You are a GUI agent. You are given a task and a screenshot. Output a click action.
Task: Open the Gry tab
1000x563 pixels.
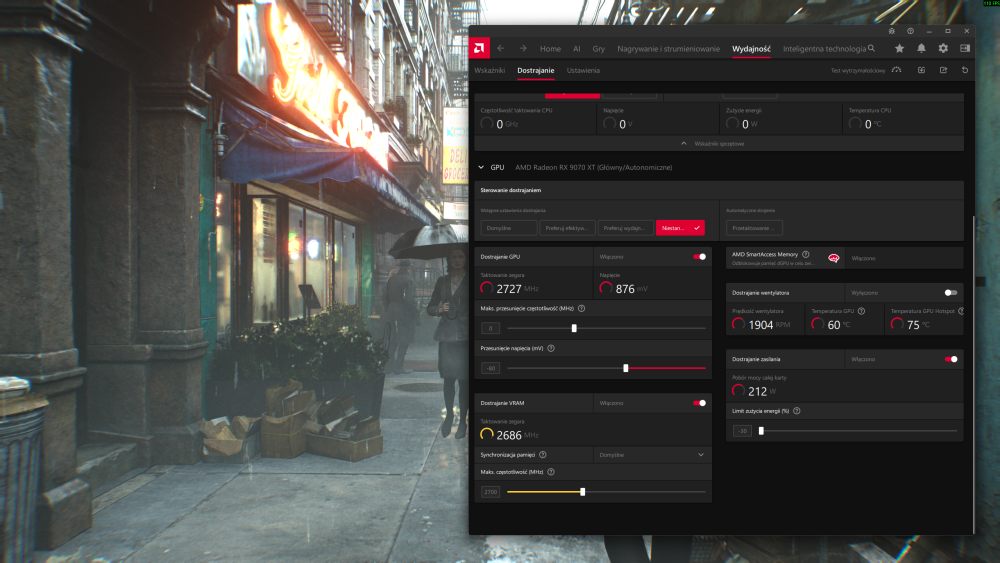point(598,48)
